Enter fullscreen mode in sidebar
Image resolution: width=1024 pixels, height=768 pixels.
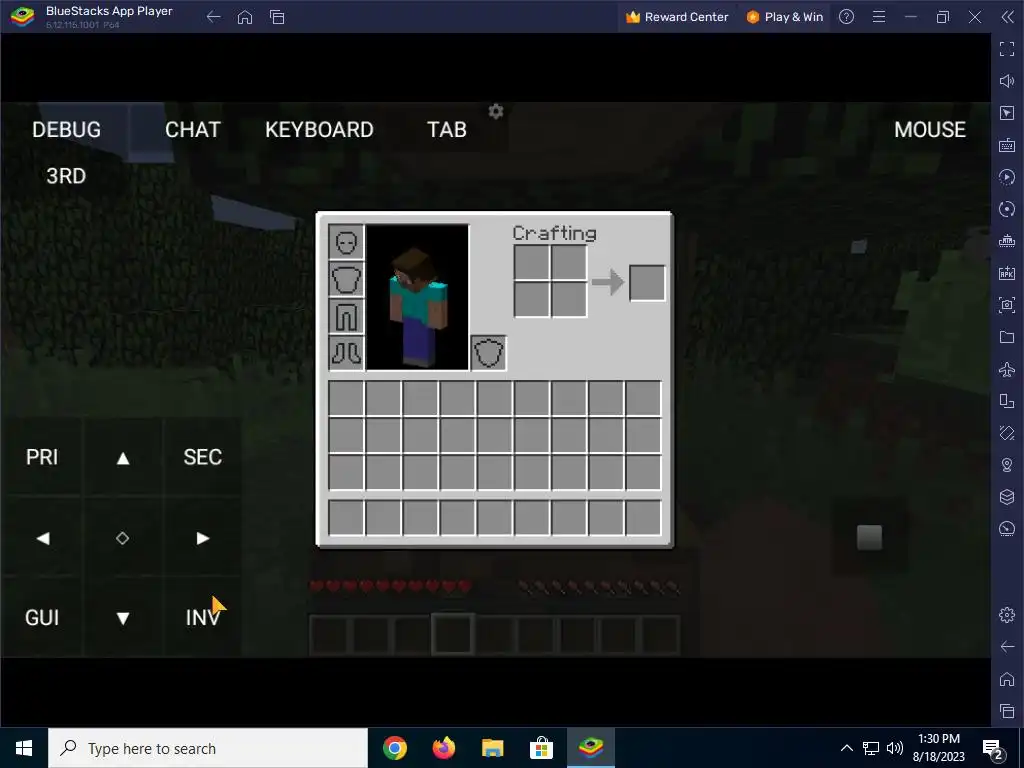pos(1007,49)
